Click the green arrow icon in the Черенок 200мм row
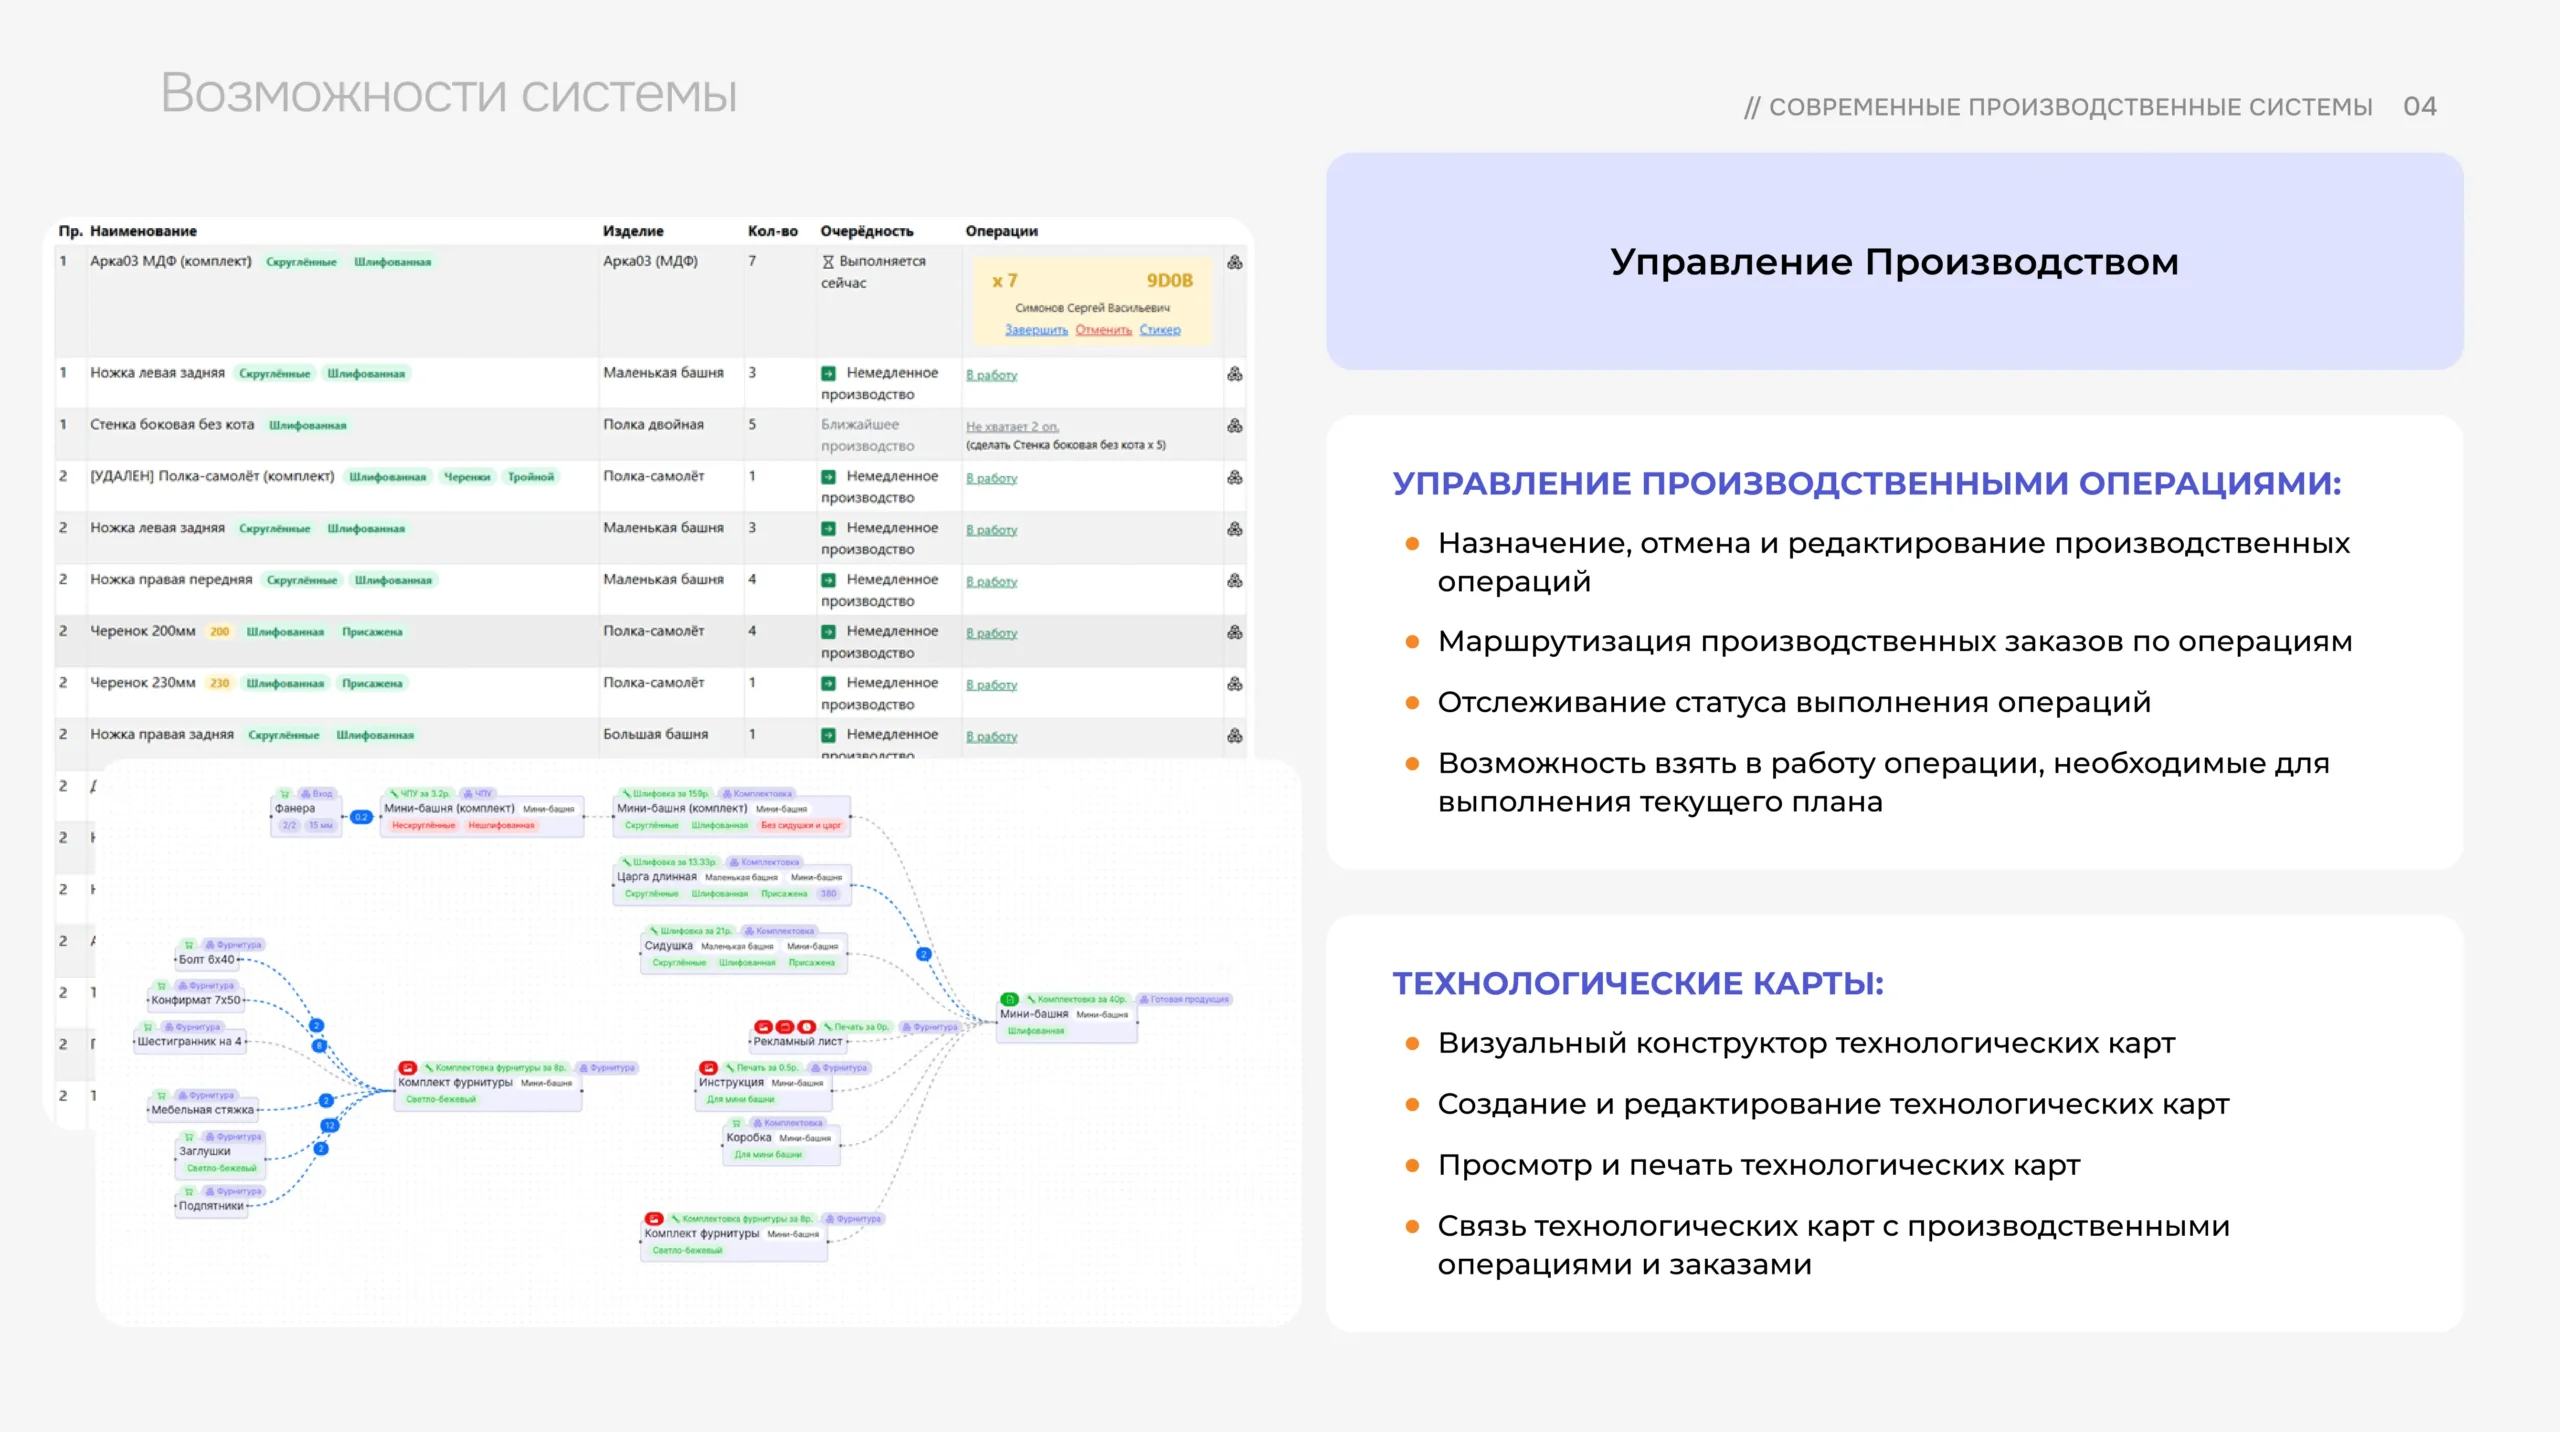 point(828,632)
